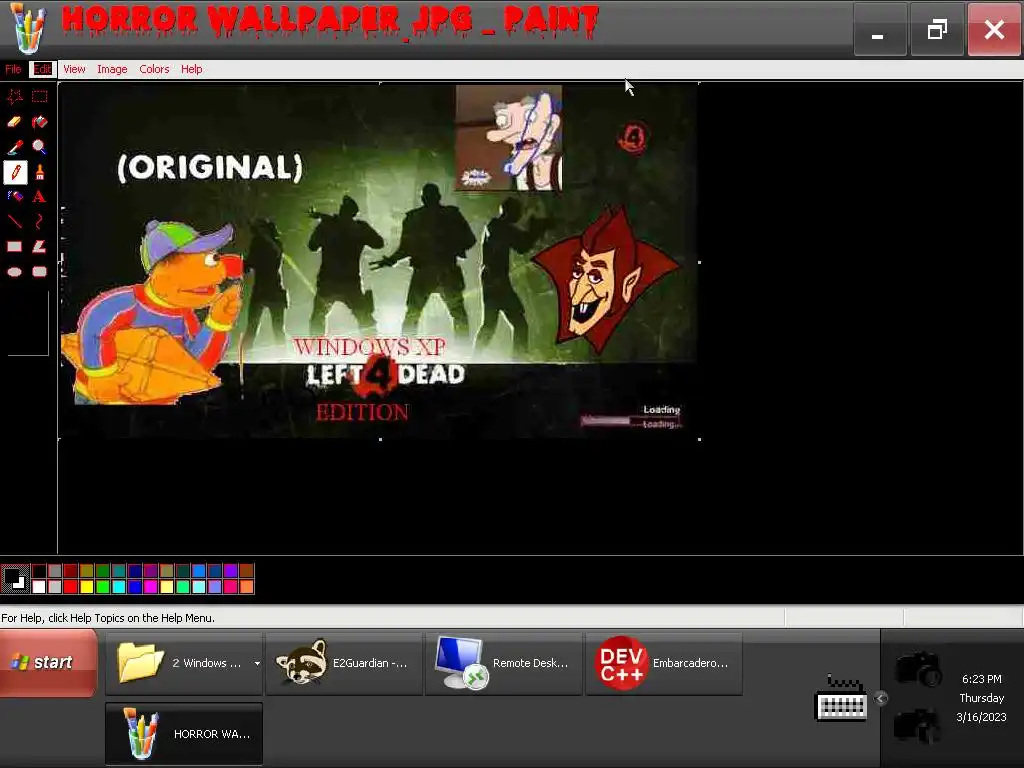Image resolution: width=1024 pixels, height=768 pixels.
Task: Click the bottom-center canvas resize handle
Action: [x=381, y=440]
